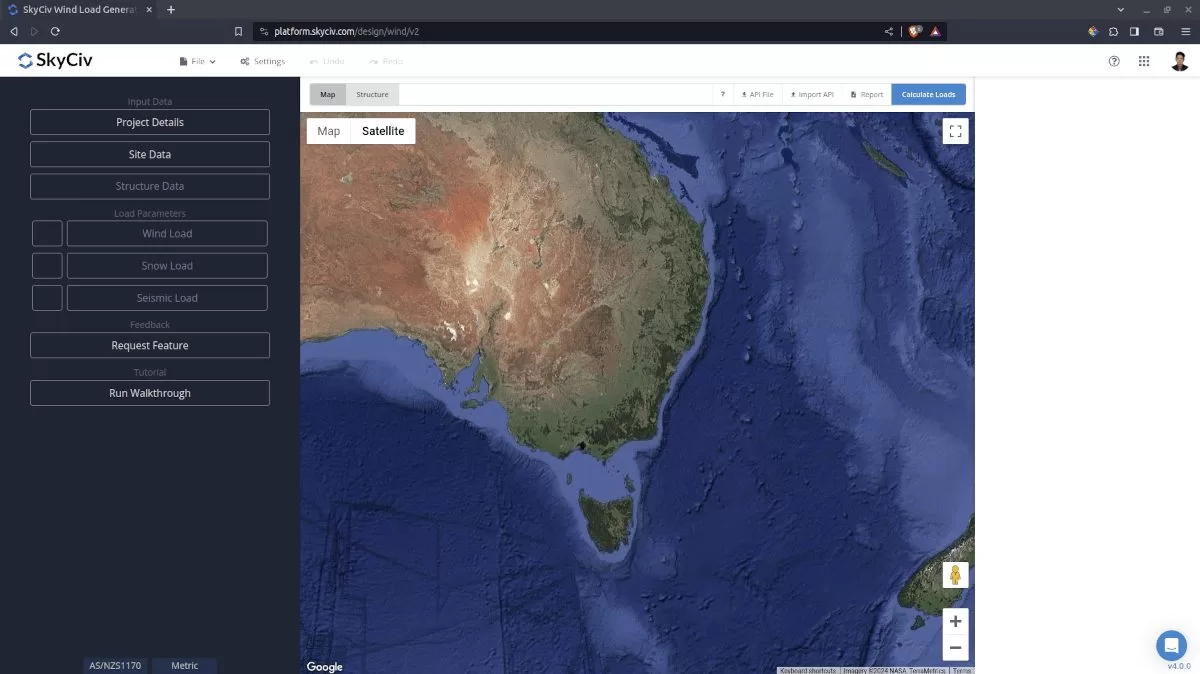
Task: Expand the map to fullscreen view
Action: coord(955,130)
